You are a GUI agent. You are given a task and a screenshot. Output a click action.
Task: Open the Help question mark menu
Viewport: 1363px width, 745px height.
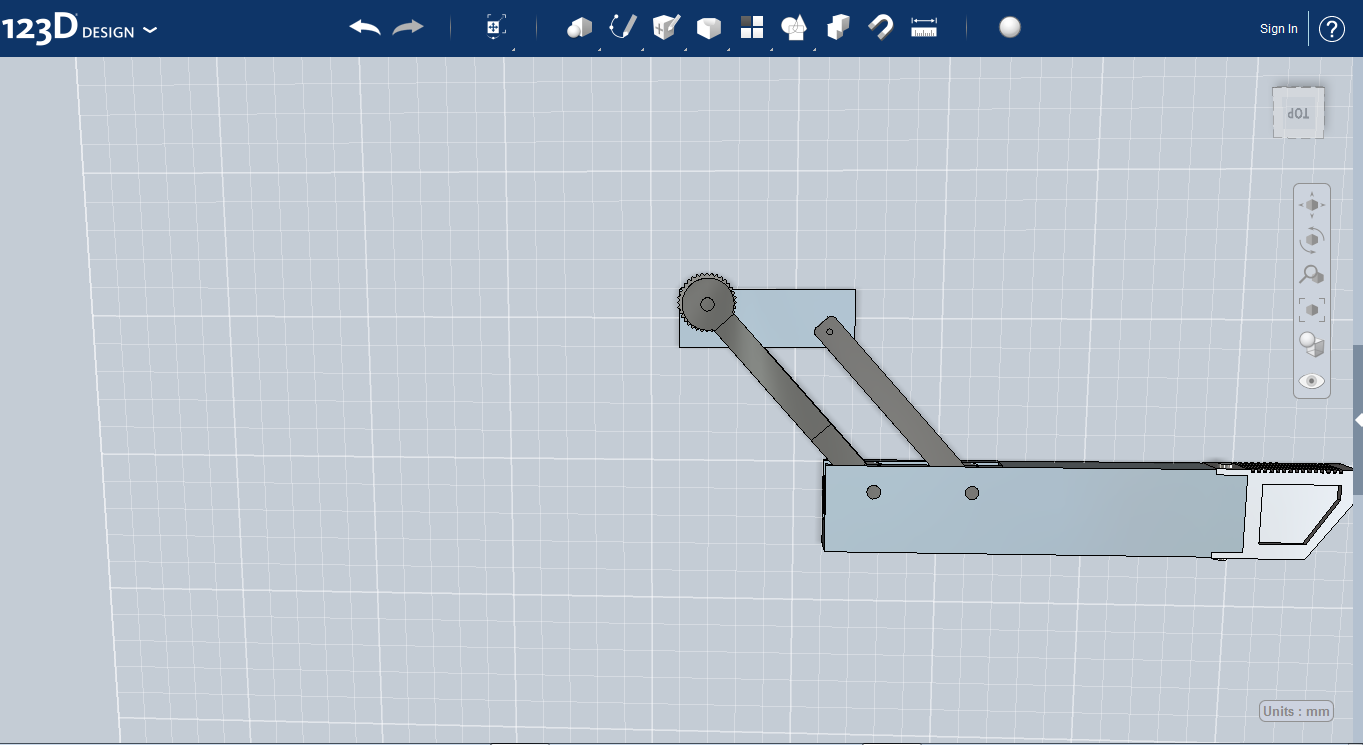point(1332,29)
